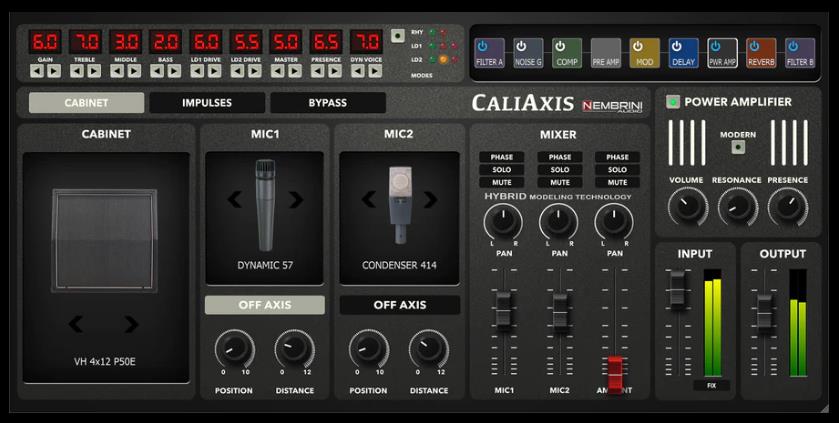Toggle the Modern switch
This screenshot has height=423, width=839.
[x=738, y=147]
